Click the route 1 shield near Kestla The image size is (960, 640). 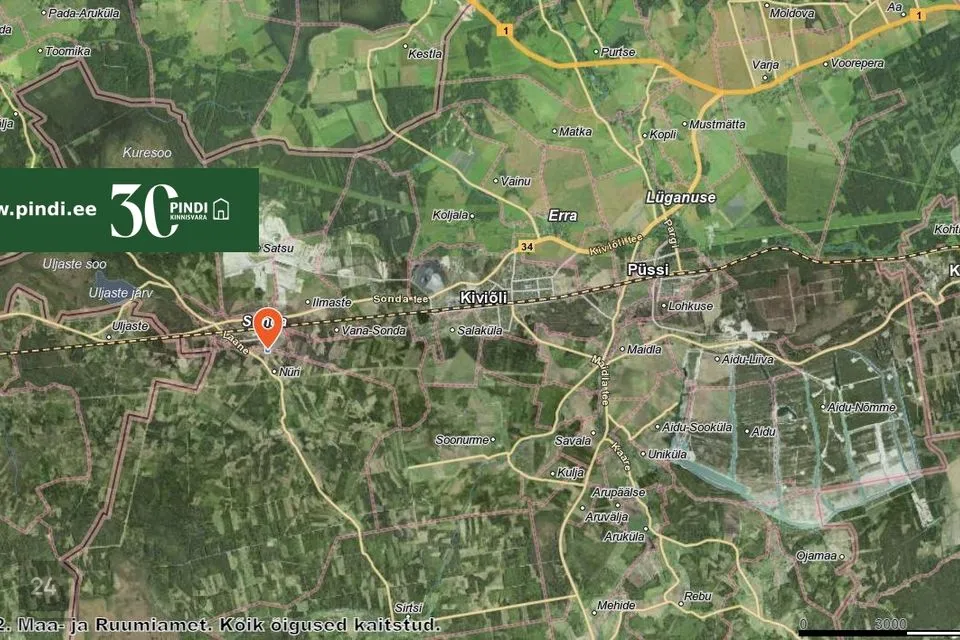(505, 30)
